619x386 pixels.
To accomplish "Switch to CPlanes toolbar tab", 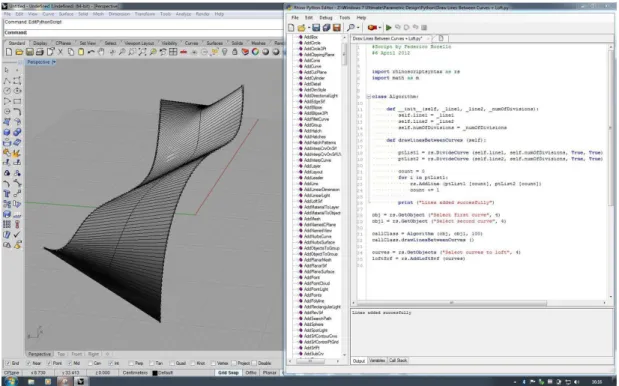I will (x=64, y=43).
